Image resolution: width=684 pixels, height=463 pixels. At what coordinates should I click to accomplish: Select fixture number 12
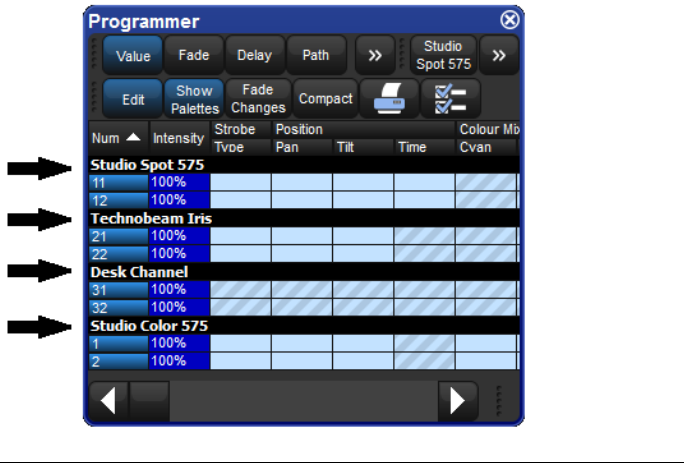(x=119, y=200)
